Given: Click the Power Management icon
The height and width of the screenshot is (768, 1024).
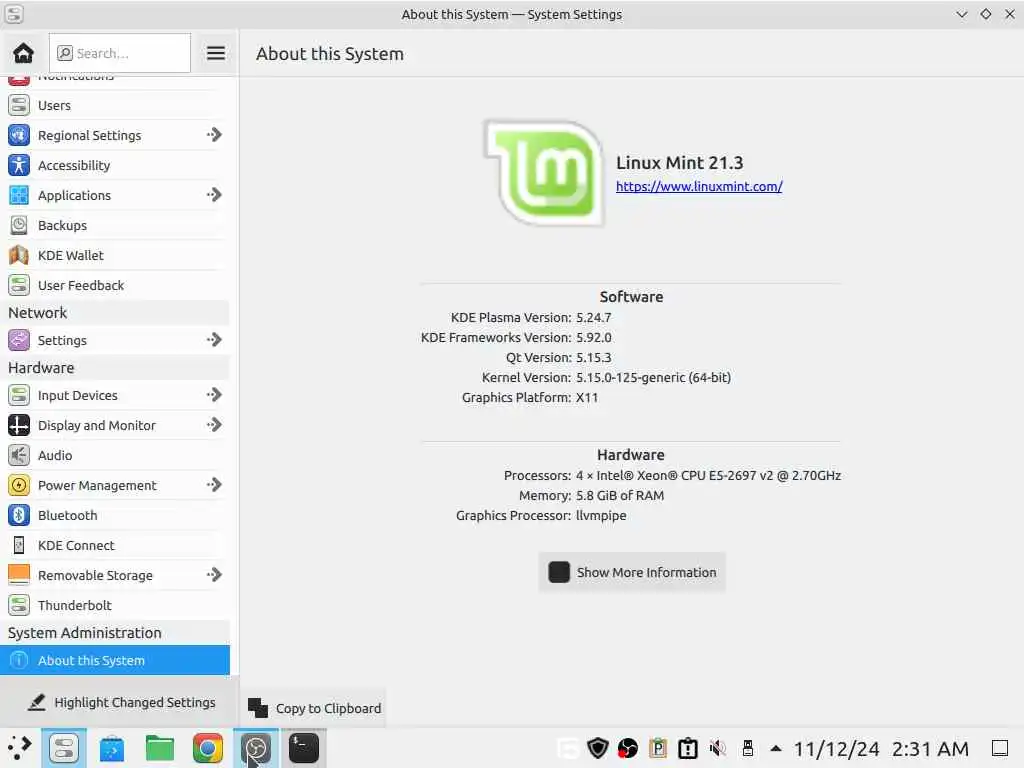Looking at the screenshot, I should click(19, 485).
